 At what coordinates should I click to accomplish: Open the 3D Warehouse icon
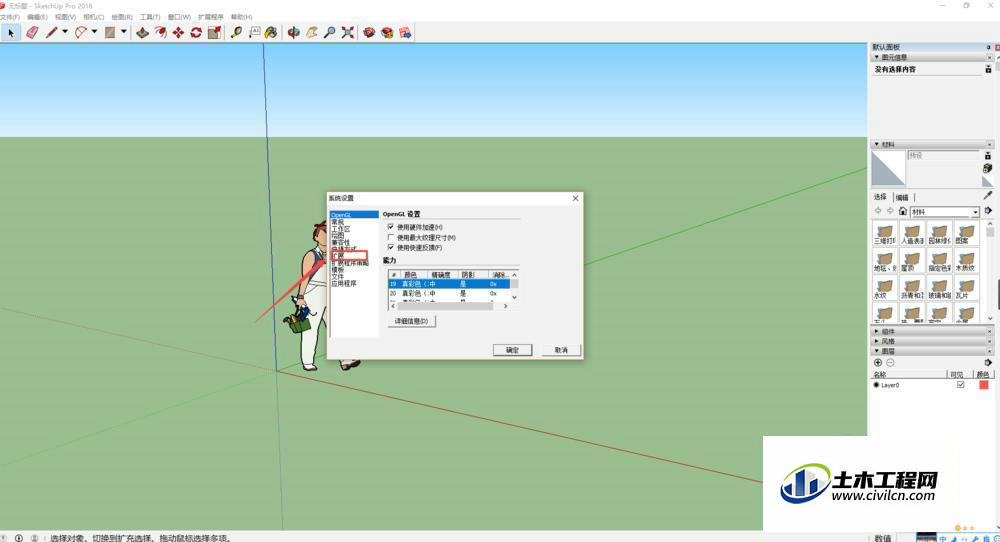(369, 33)
